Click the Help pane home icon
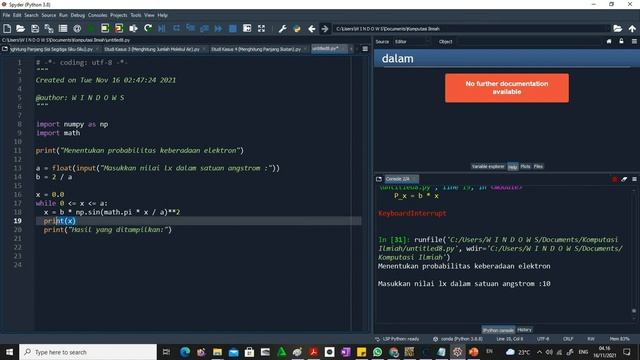 click(609, 42)
